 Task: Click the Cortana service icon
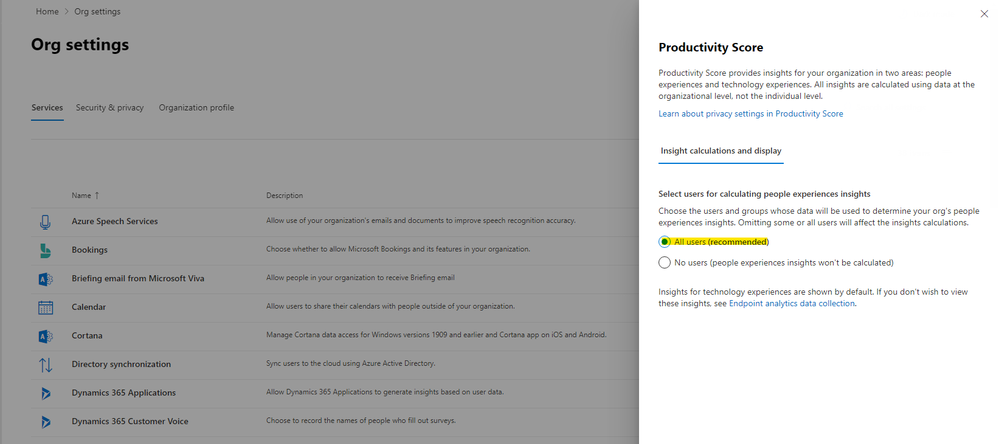[x=45, y=336]
